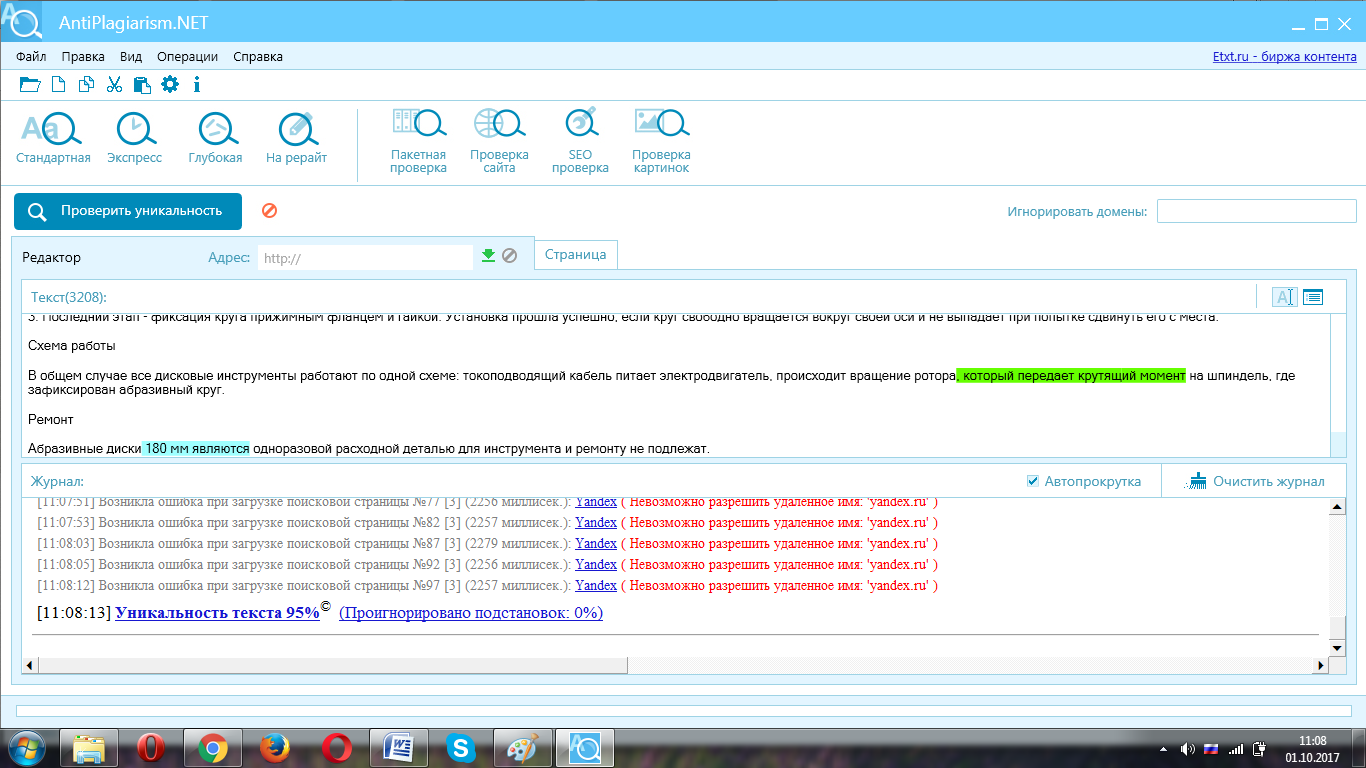Open SEO проверка tool
Screen dimensions: 1366x768
click(x=580, y=142)
